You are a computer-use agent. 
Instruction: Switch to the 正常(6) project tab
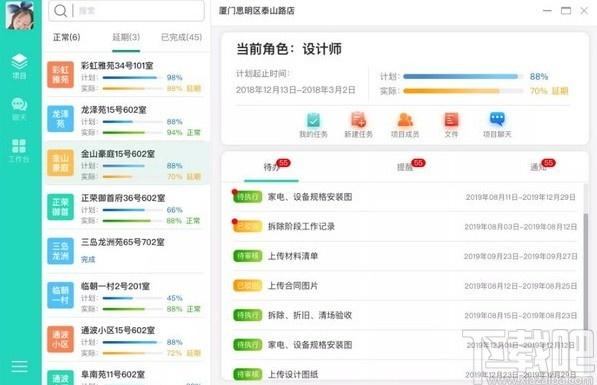[67, 37]
